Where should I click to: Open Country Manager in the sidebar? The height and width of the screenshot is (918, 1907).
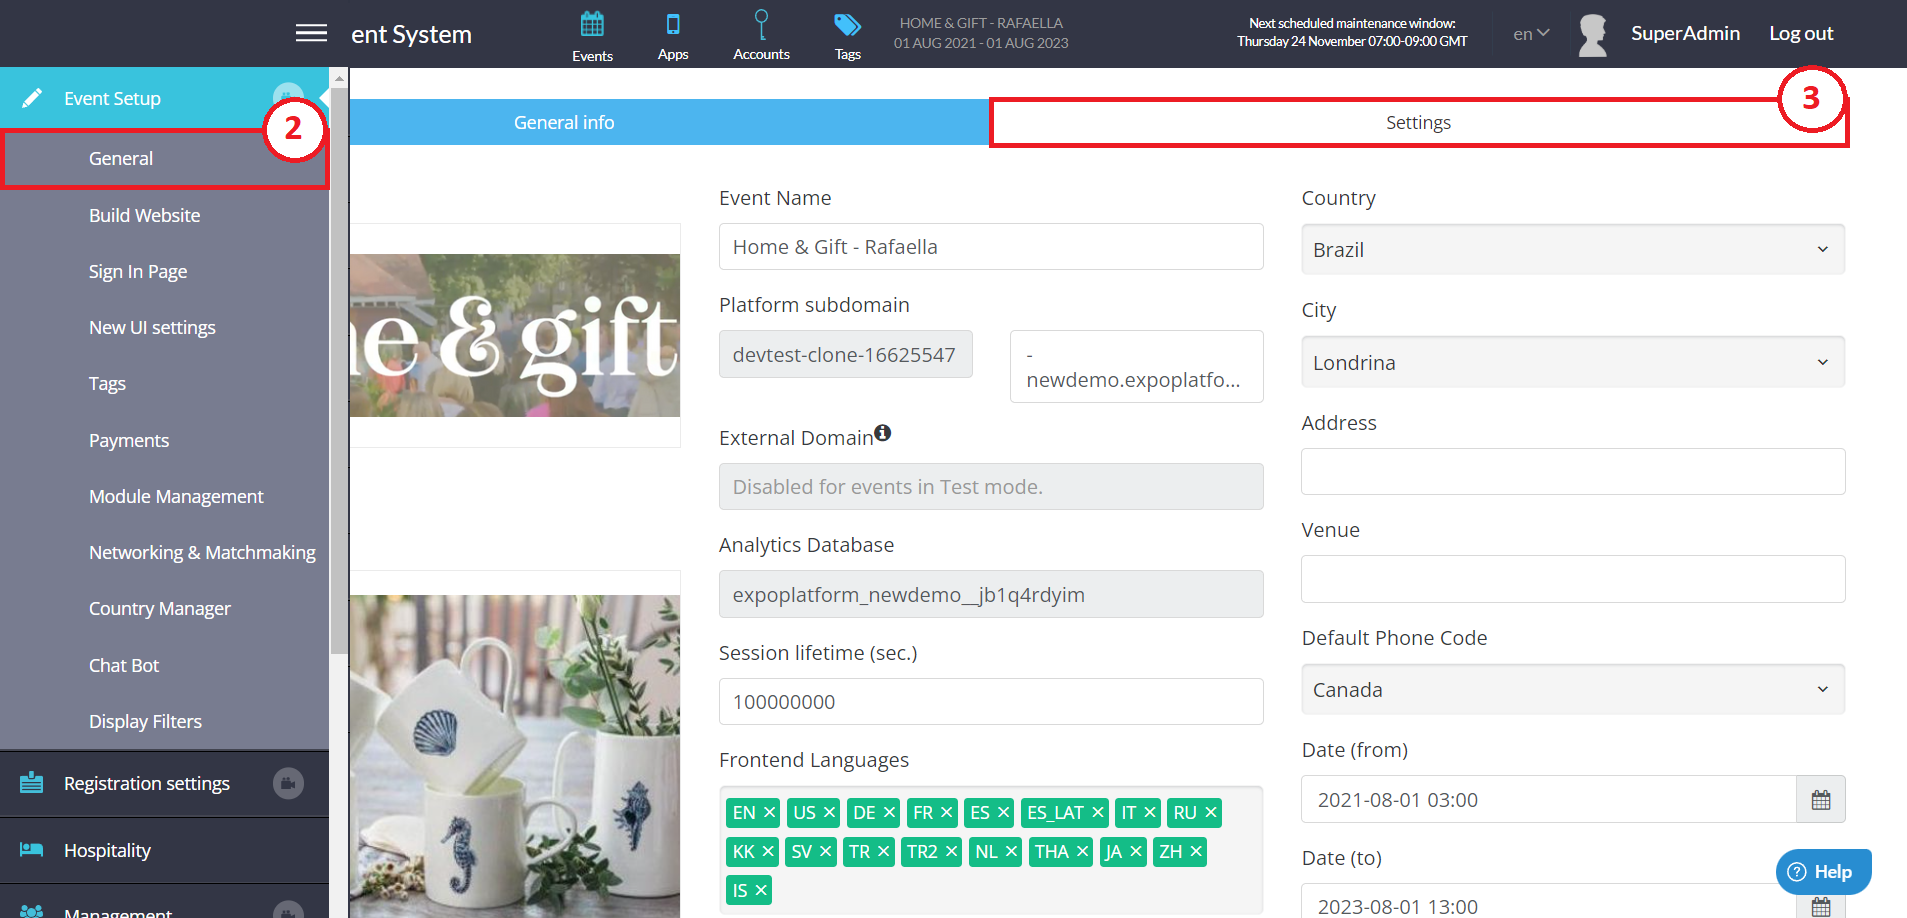159,608
